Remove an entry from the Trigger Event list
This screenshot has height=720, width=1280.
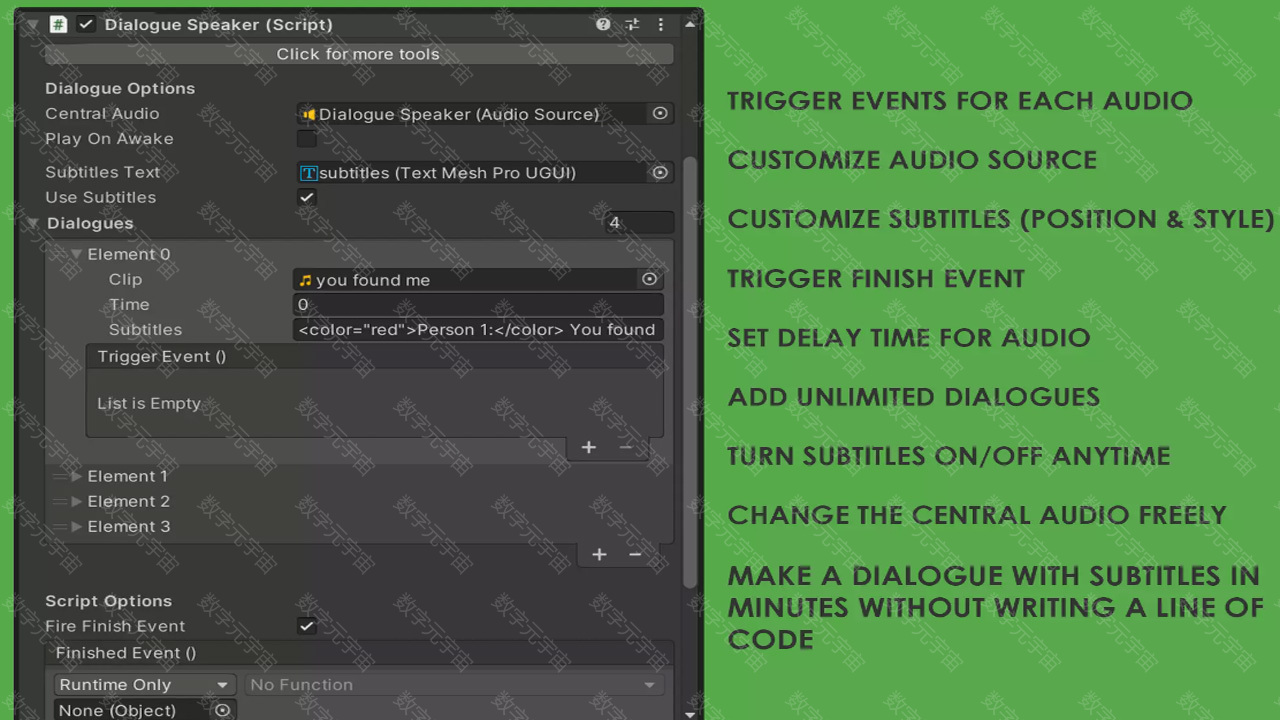626,447
